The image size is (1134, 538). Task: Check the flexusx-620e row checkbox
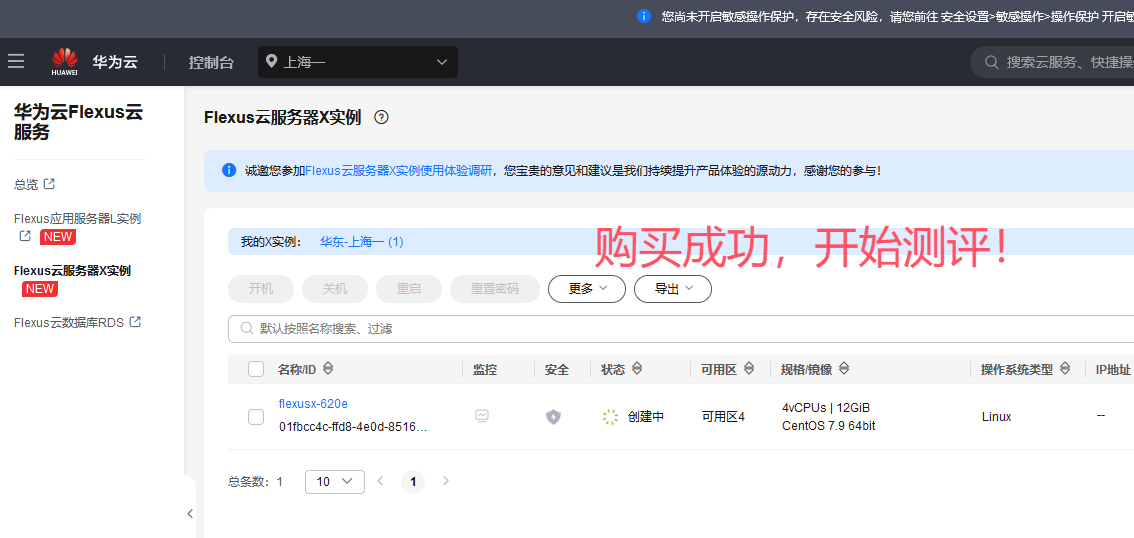pyautogui.click(x=256, y=417)
